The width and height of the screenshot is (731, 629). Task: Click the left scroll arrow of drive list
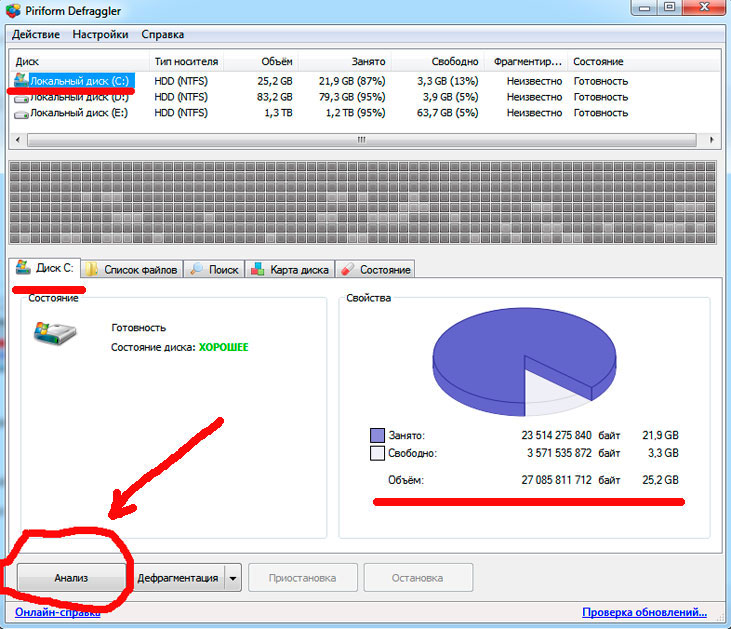click(18, 140)
